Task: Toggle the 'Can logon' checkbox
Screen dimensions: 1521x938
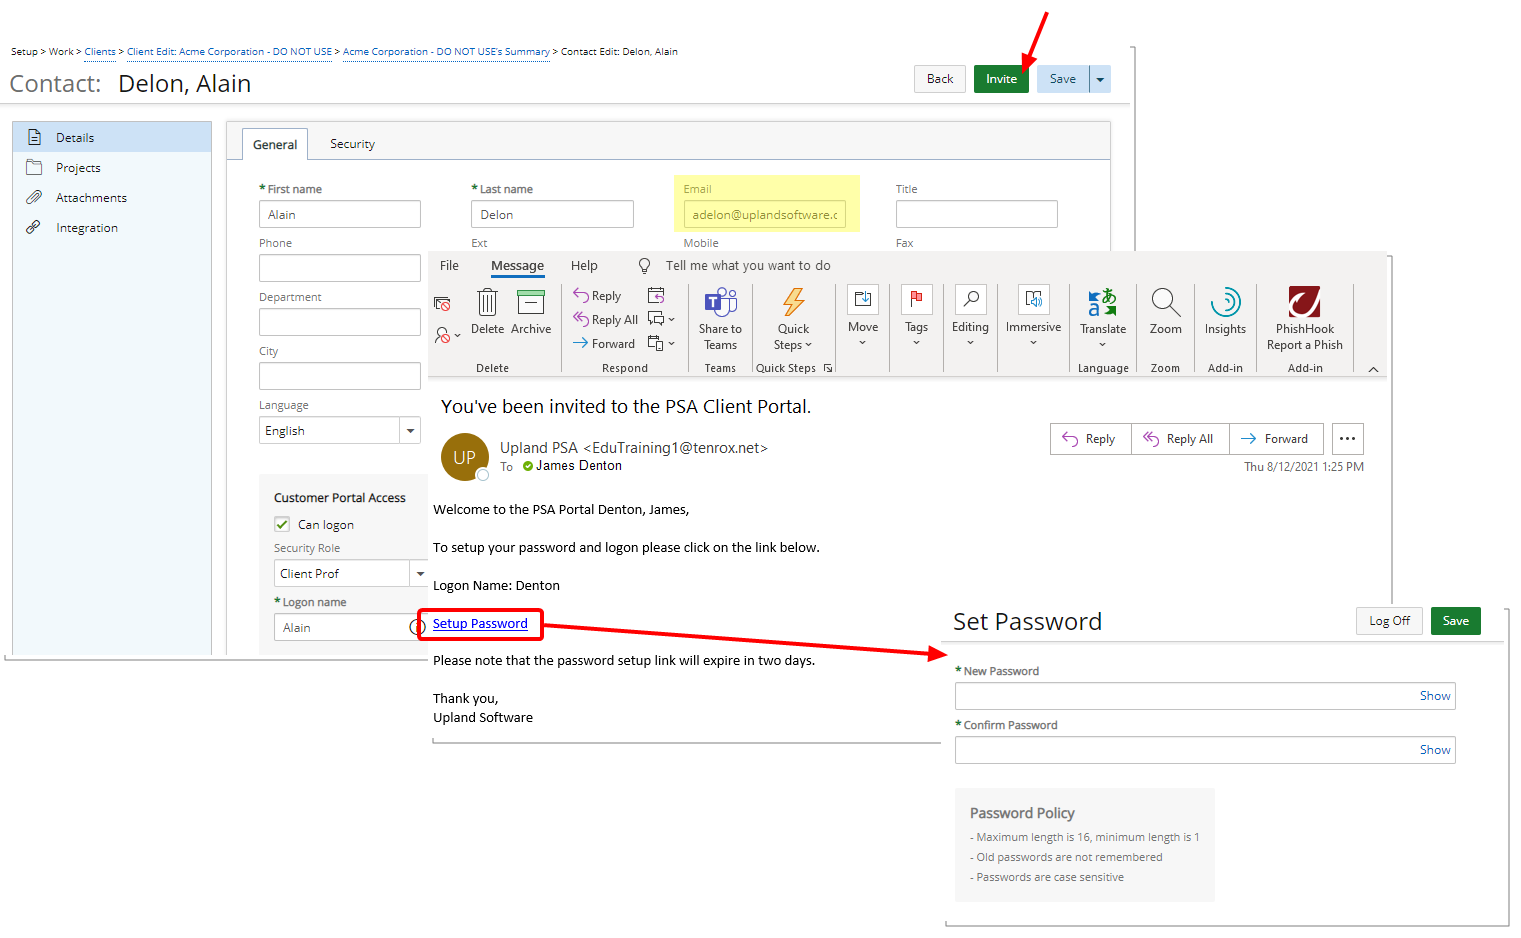Action: (x=282, y=524)
